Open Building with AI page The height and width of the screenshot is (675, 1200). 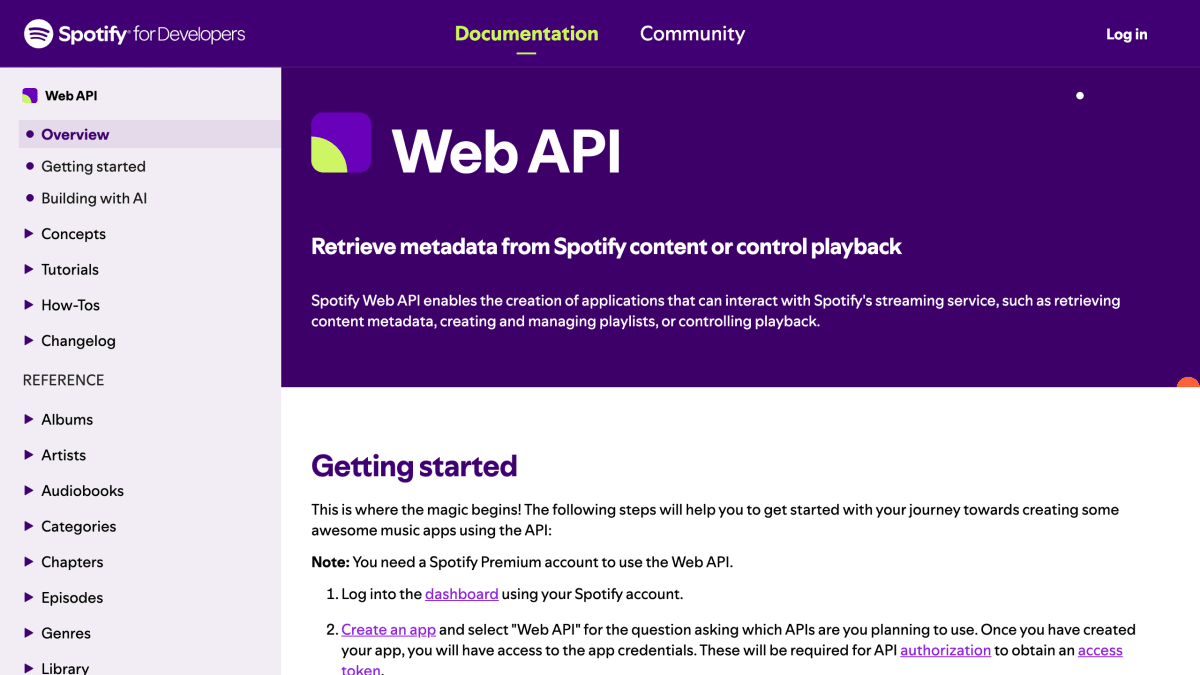coord(94,198)
